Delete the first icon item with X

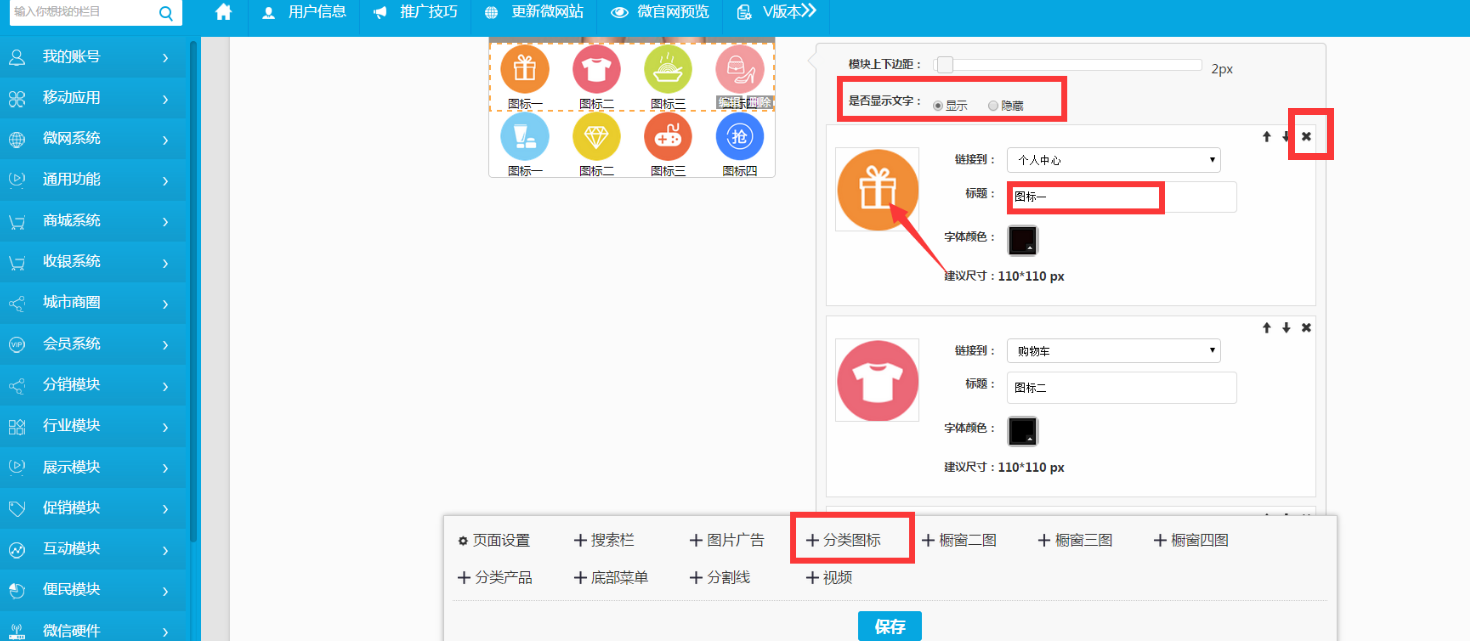(x=1306, y=136)
